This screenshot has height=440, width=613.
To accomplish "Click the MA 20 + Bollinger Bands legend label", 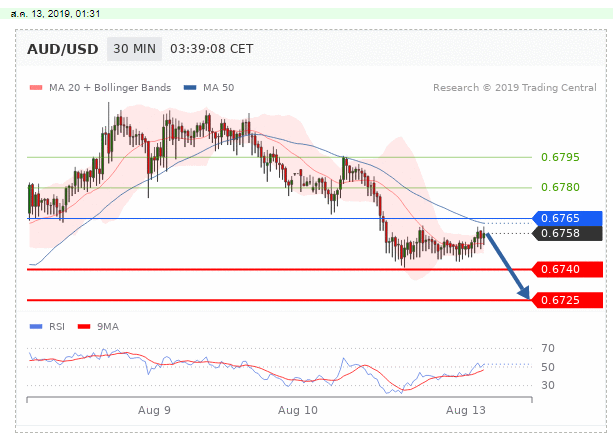I will click(110, 88).
